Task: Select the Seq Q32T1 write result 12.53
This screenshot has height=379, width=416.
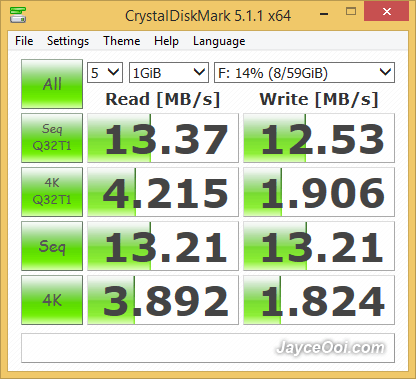Action: pos(319,138)
